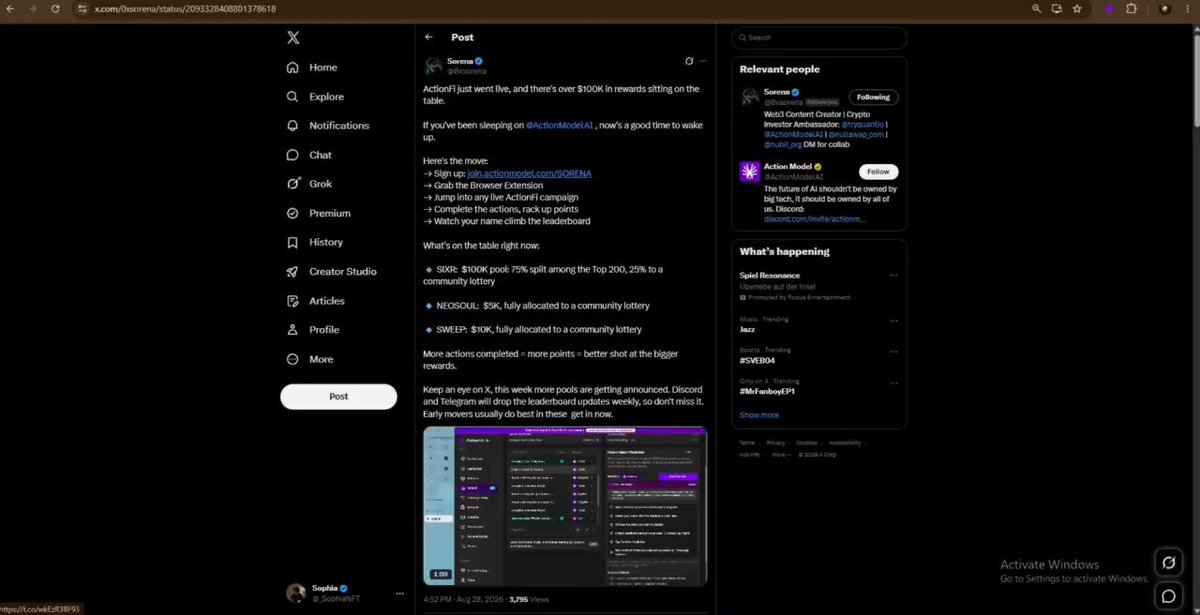Select the #SVEB04 trending topic

click(757, 360)
